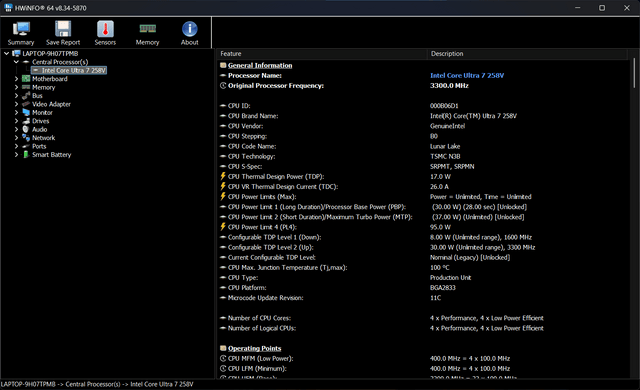Click the LAPTOP-9H07TPMB computer icon
The width and height of the screenshot is (640, 390).
(x=16, y=53)
